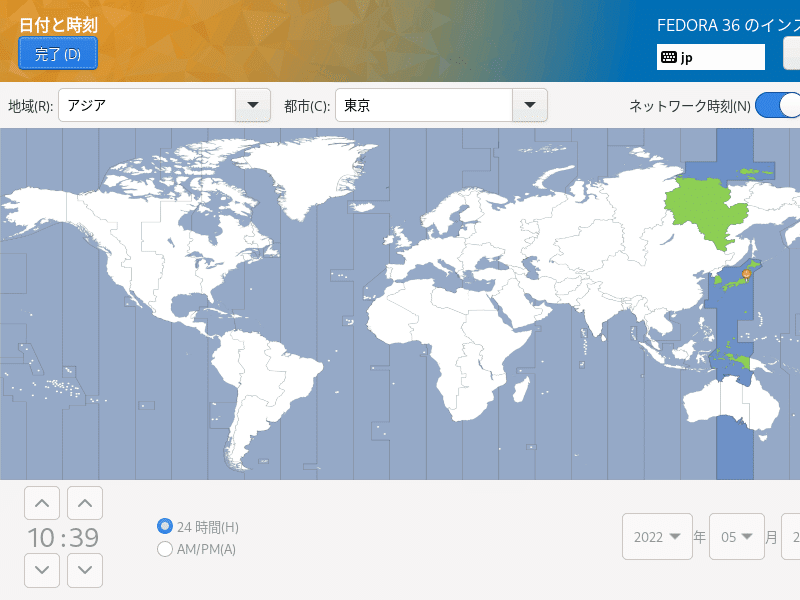The image size is (800, 600).
Task: Open the month dropdown showing 05
Action: tap(737, 537)
